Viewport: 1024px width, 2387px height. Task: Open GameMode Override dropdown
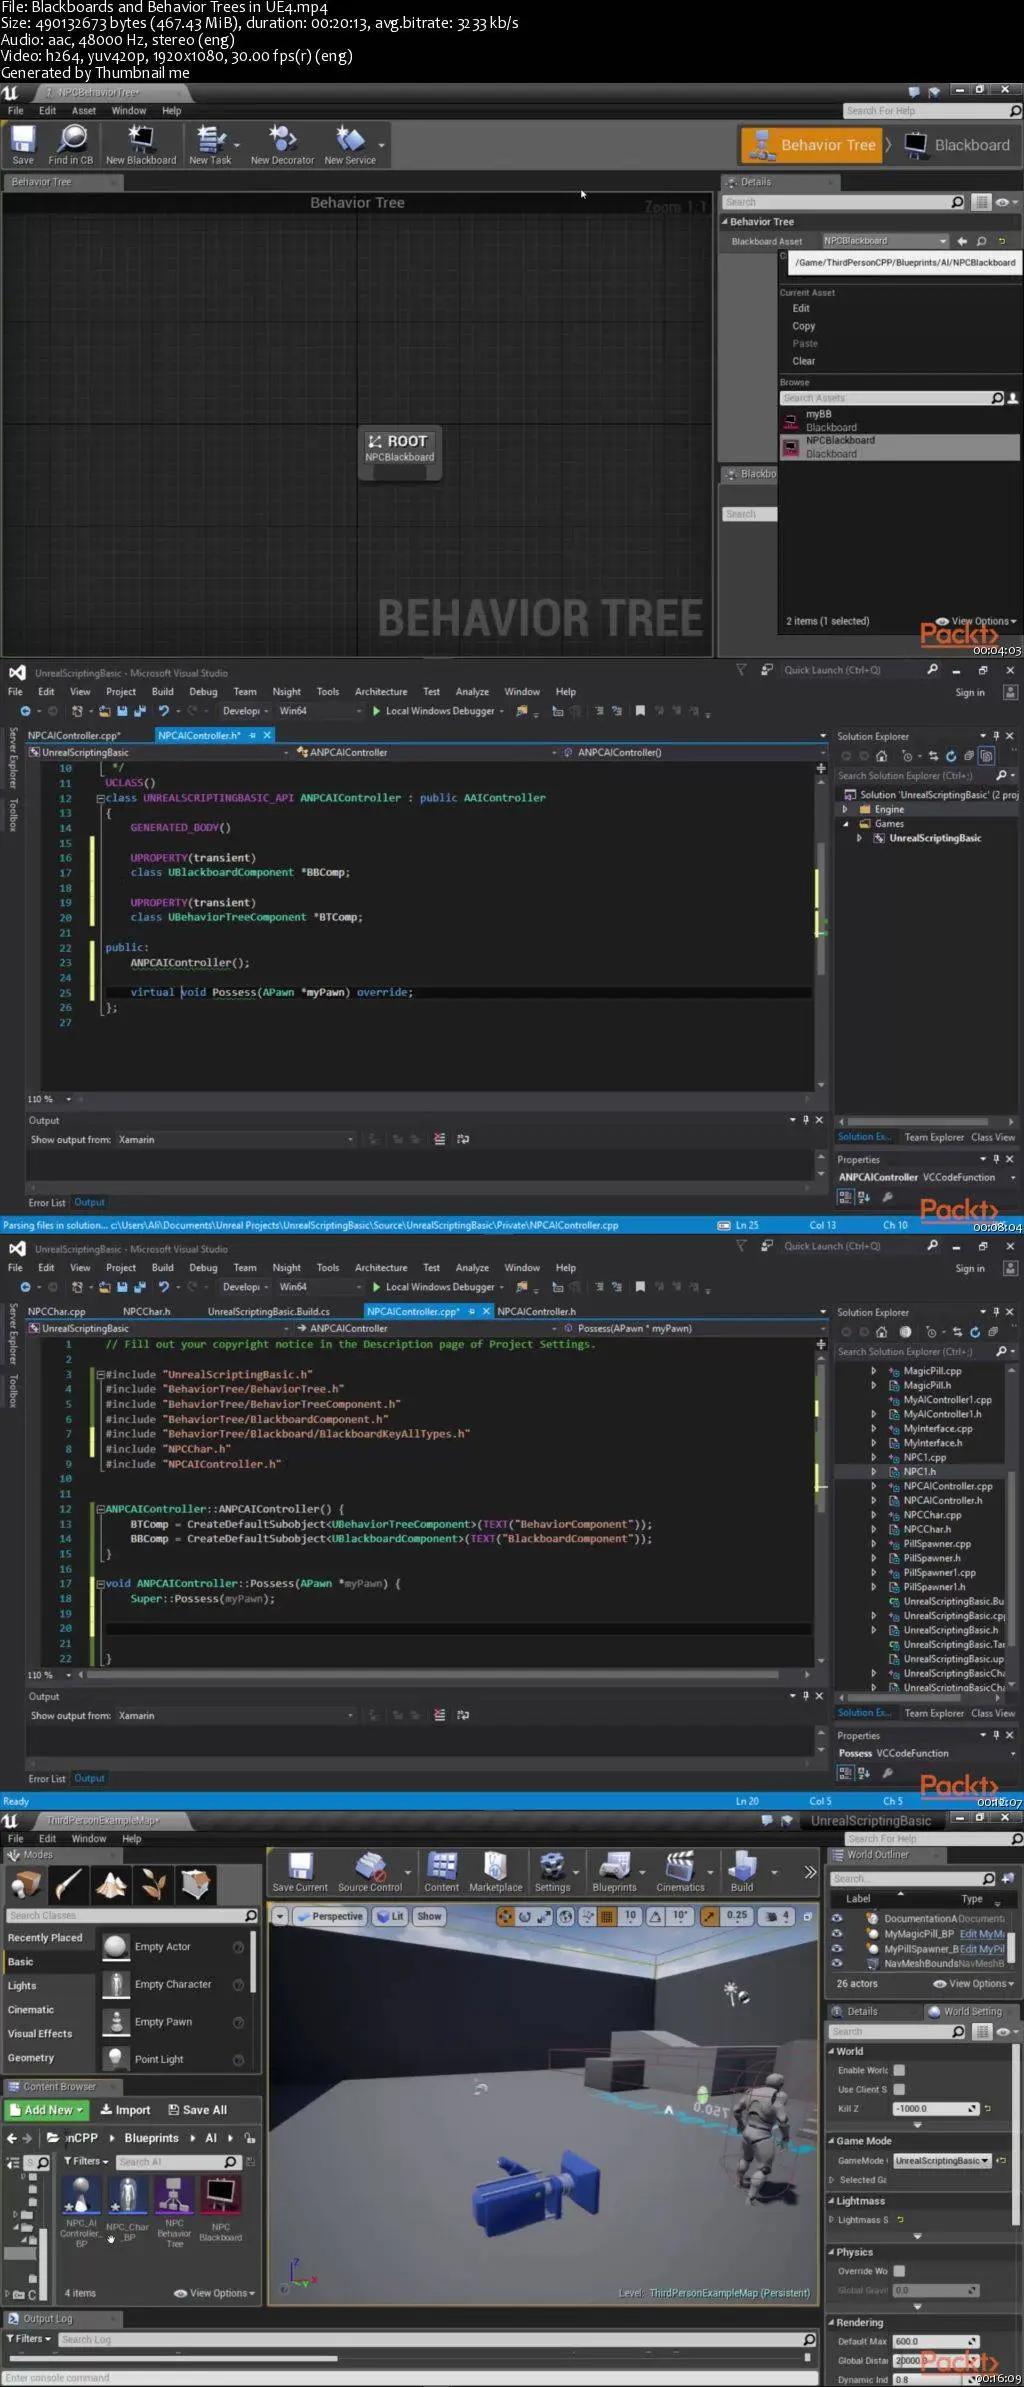(x=941, y=2161)
